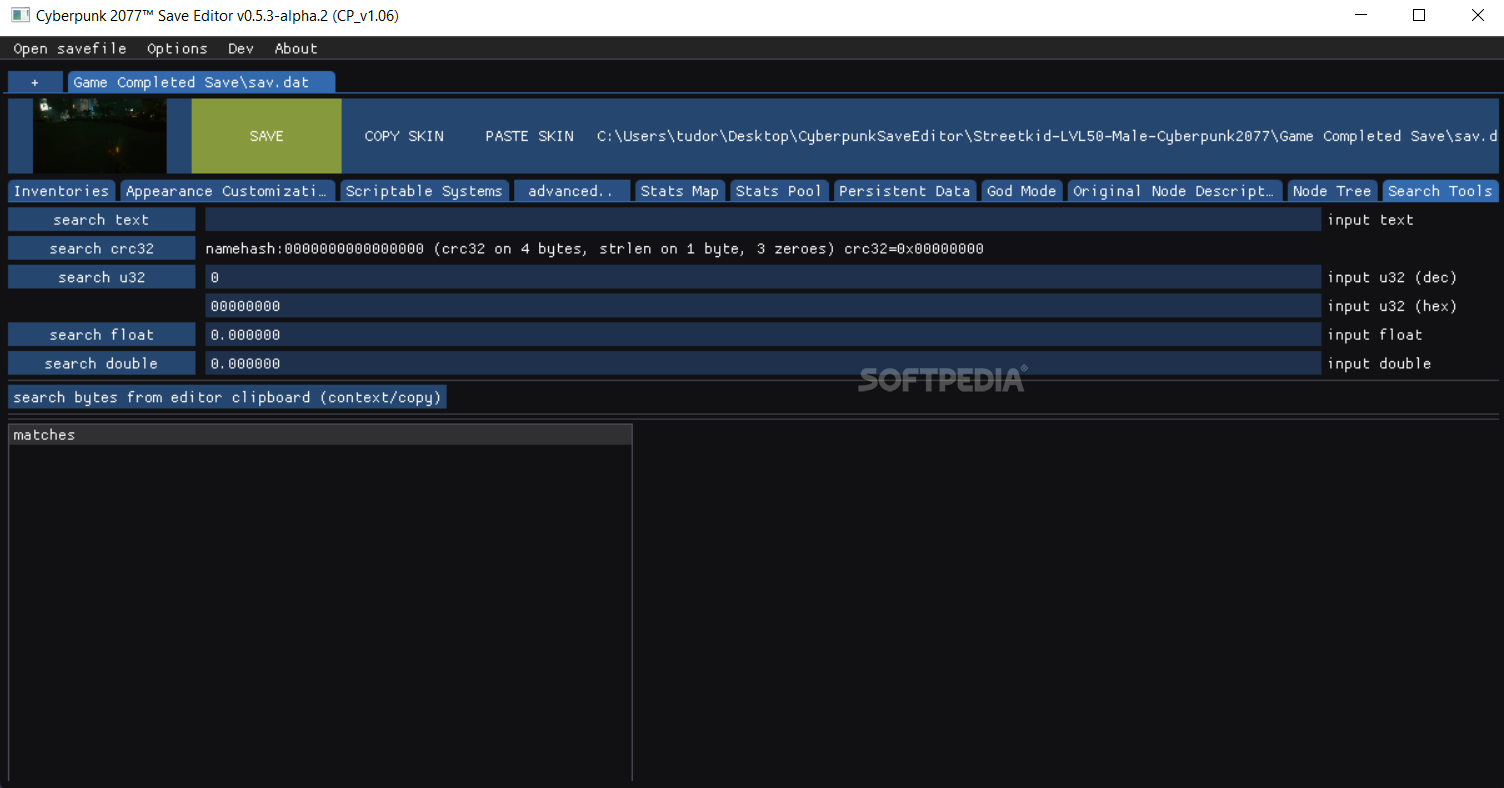This screenshot has width=1504, height=788.
Task: Switch to the Stats Pool tab
Action: [x=779, y=191]
